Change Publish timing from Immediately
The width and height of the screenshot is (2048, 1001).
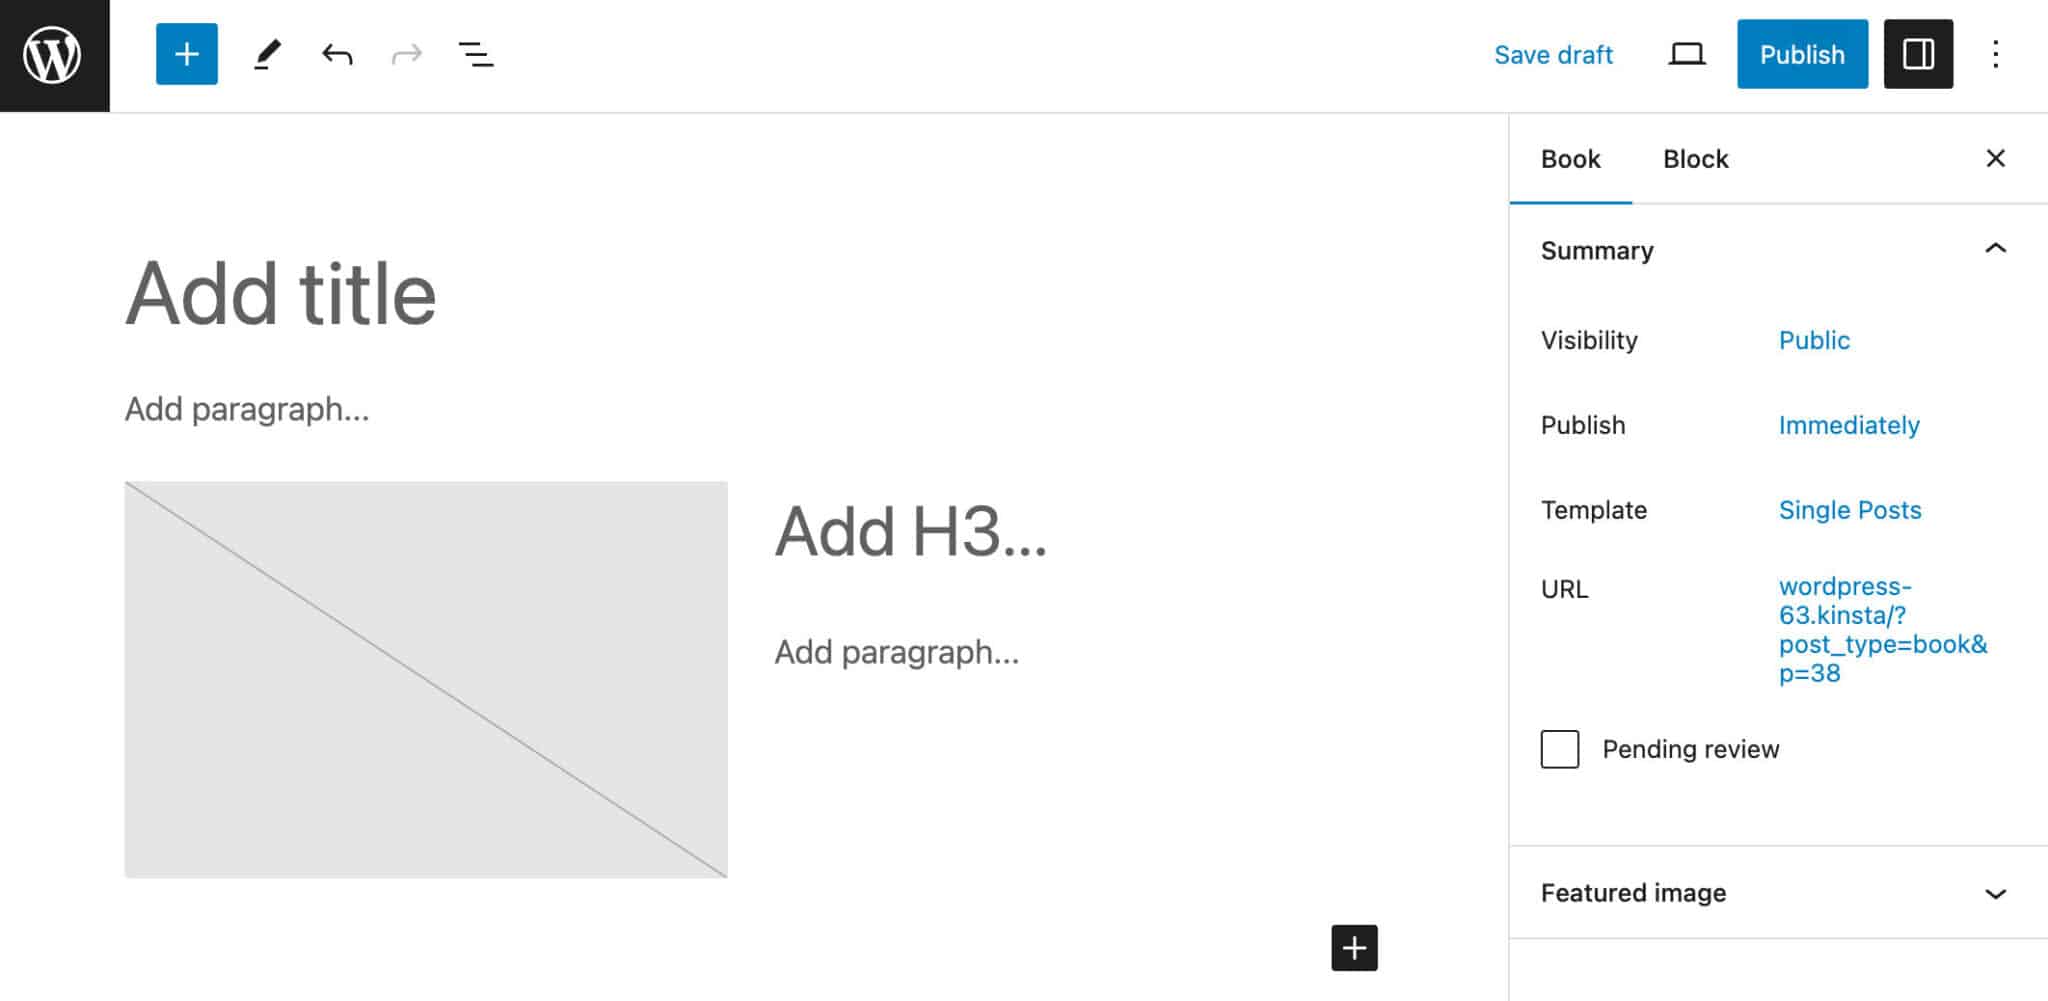click(x=1849, y=425)
